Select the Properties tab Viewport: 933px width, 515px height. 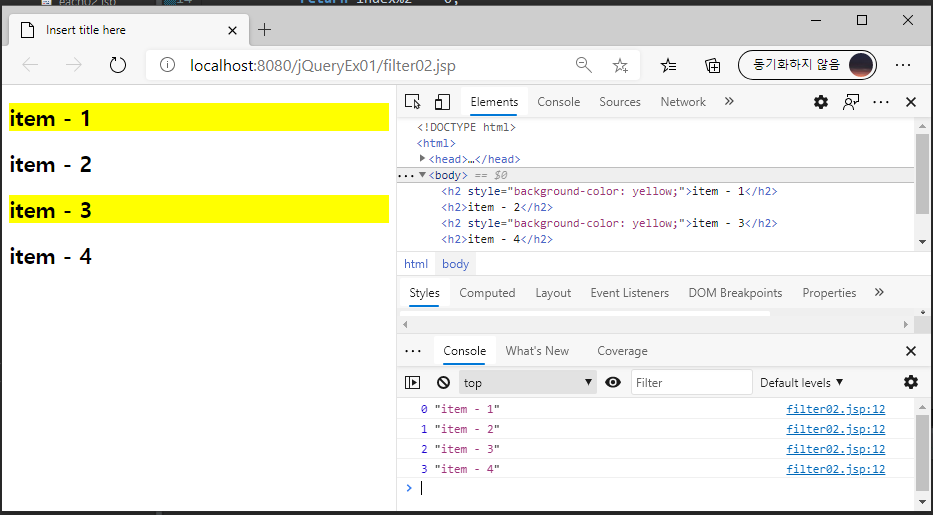[829, 293]
